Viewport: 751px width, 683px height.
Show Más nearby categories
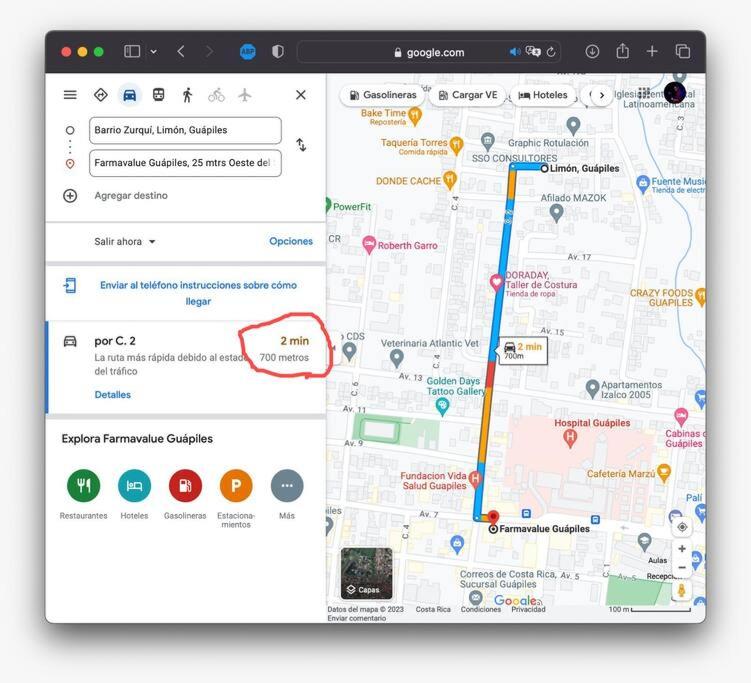coord(287,494)
